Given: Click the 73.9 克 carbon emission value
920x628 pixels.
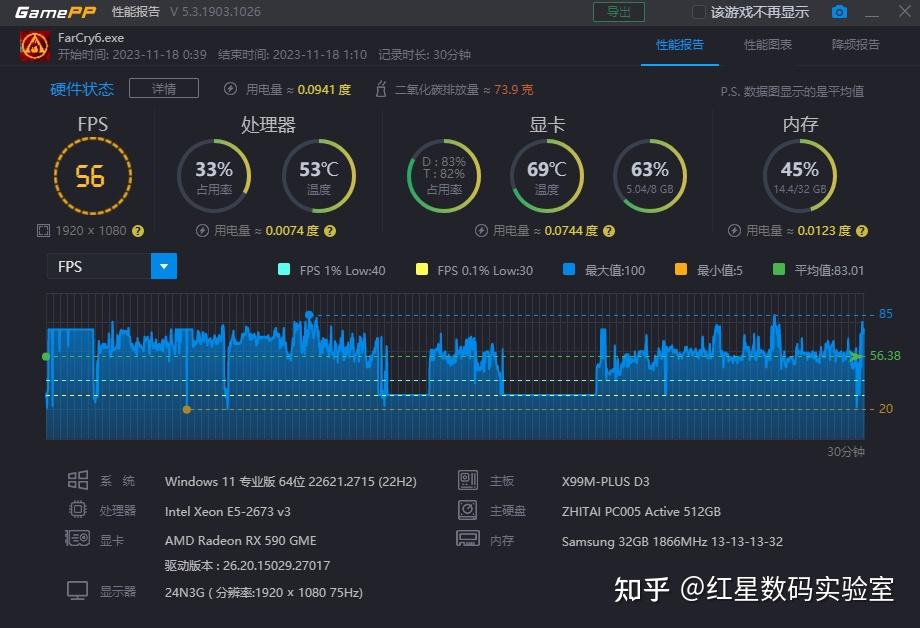Looking at the screenshot, I should (x=513, y=90).
